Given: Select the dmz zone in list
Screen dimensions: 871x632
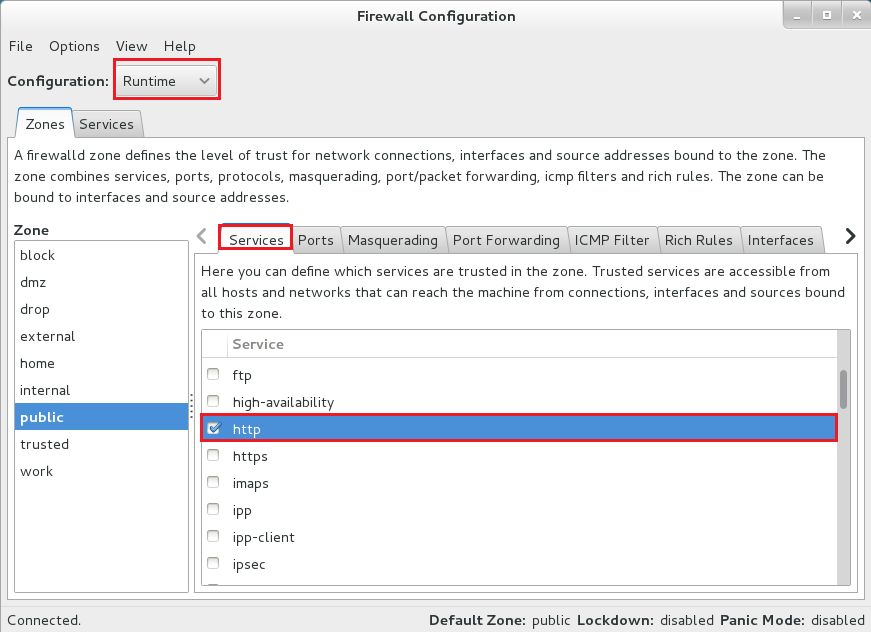Looking at the screenshot, I should (33, 282).
